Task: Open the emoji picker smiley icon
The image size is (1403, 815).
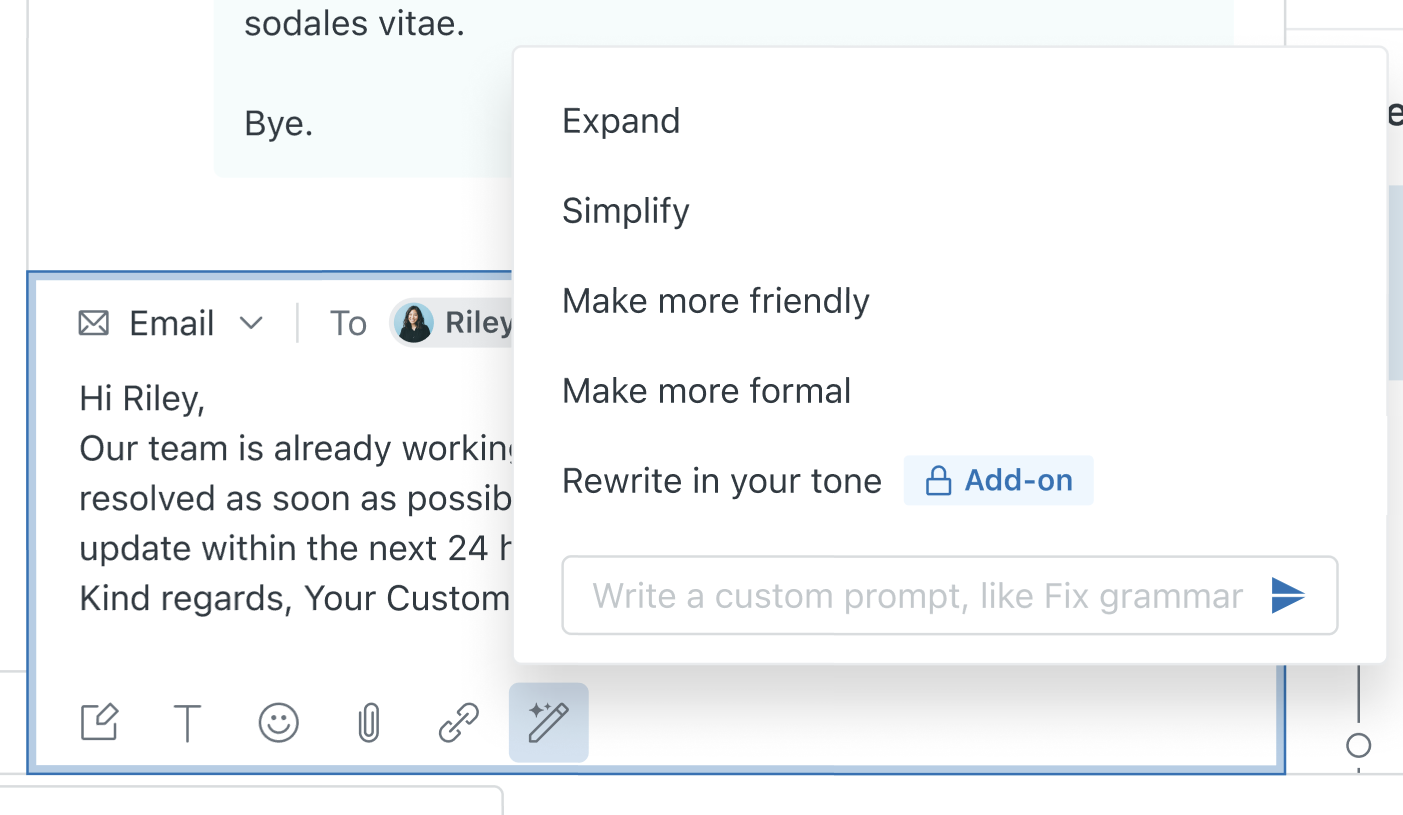Action: (278, 722)
